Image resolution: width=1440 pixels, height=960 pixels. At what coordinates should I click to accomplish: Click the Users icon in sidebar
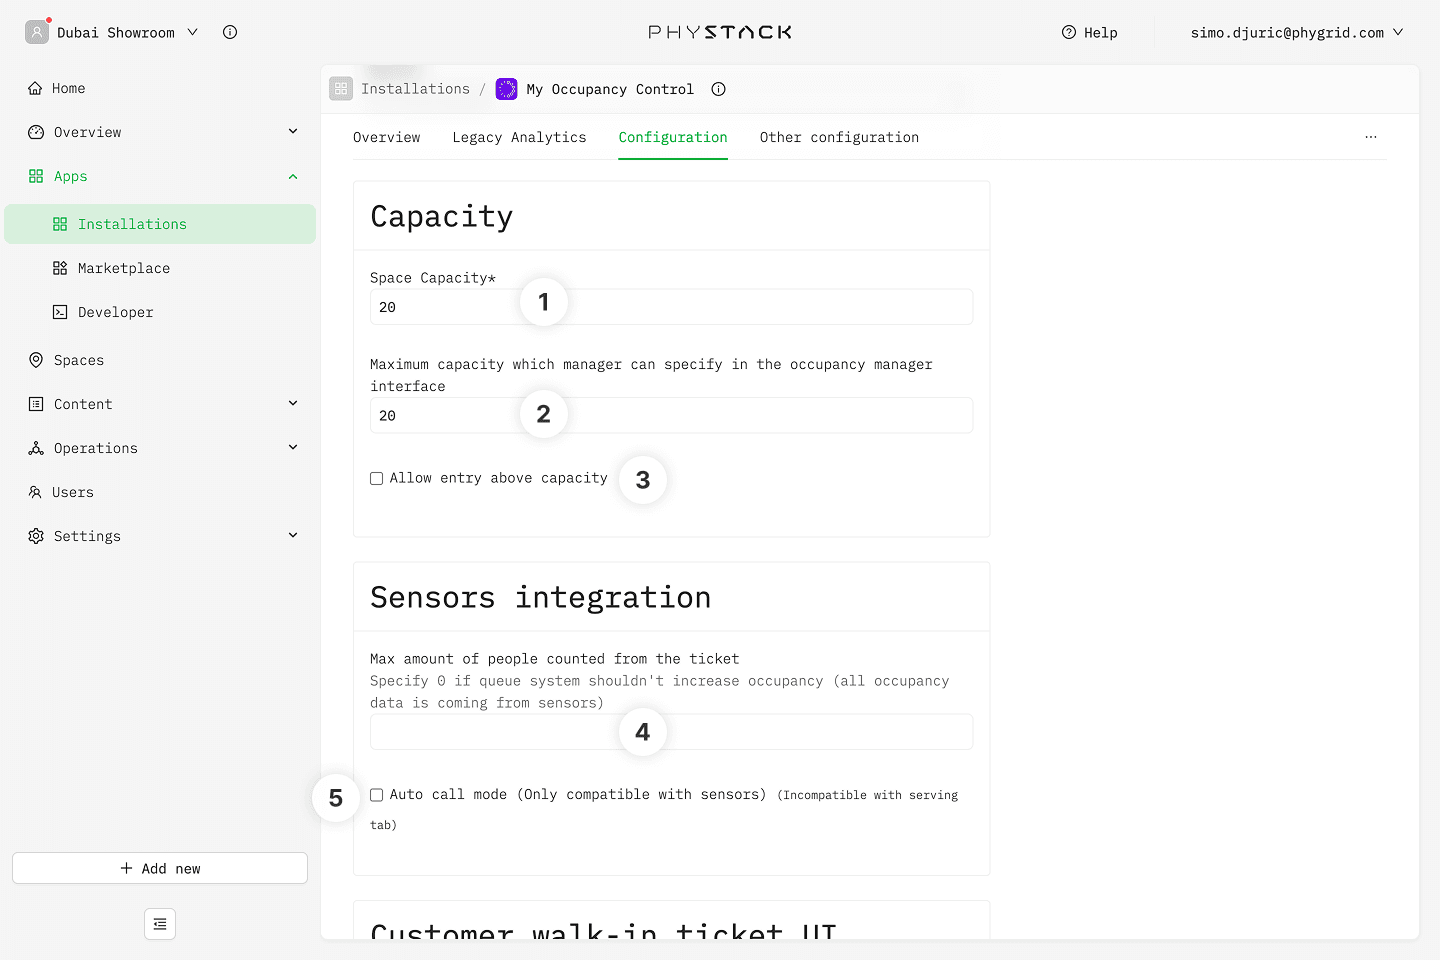click(x=36, y=492)
